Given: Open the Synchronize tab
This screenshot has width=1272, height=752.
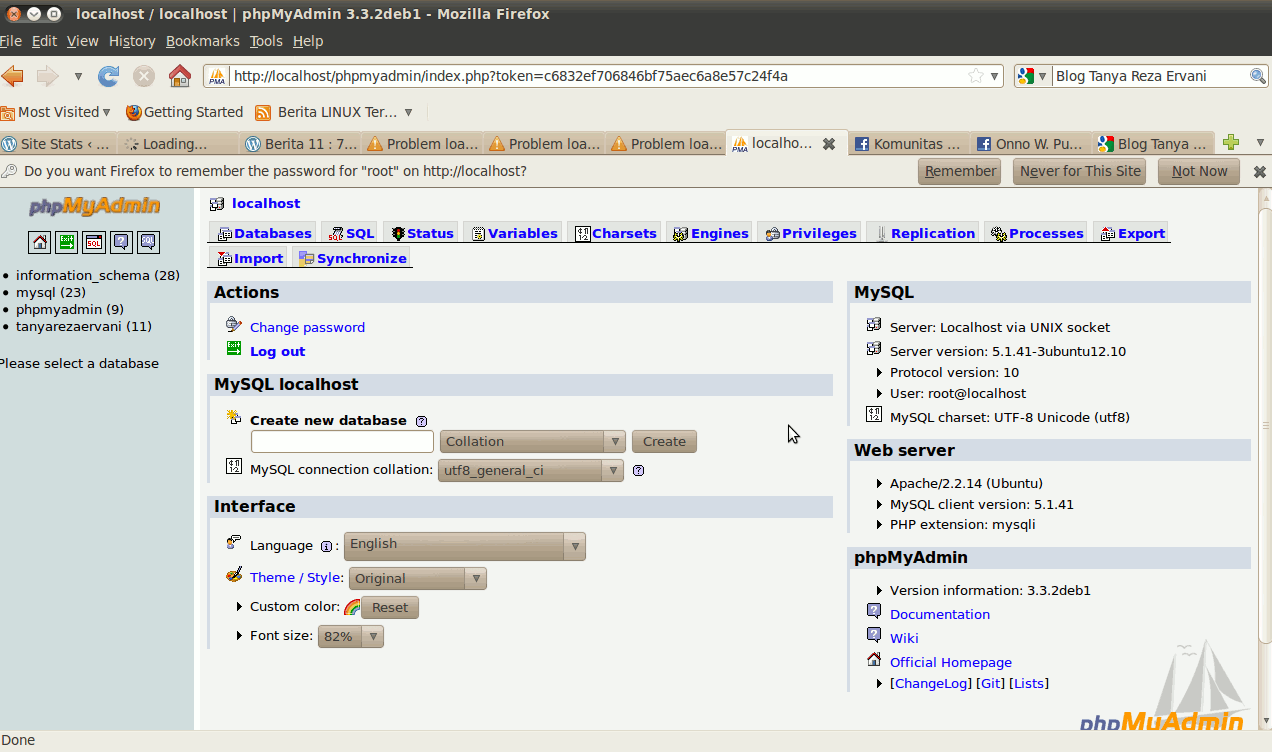Looking at the screenshot, I should point(352,258).
